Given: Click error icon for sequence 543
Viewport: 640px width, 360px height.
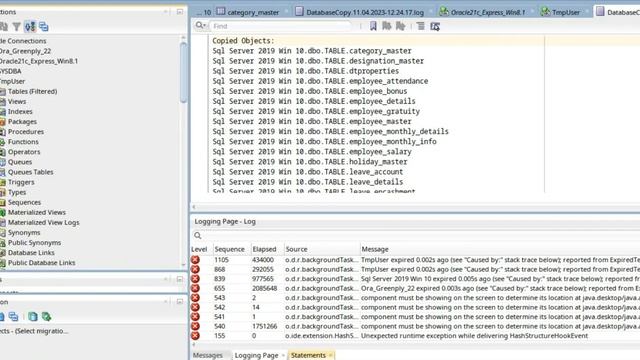Looking at the screenshot, I should (x=196, y=298).
